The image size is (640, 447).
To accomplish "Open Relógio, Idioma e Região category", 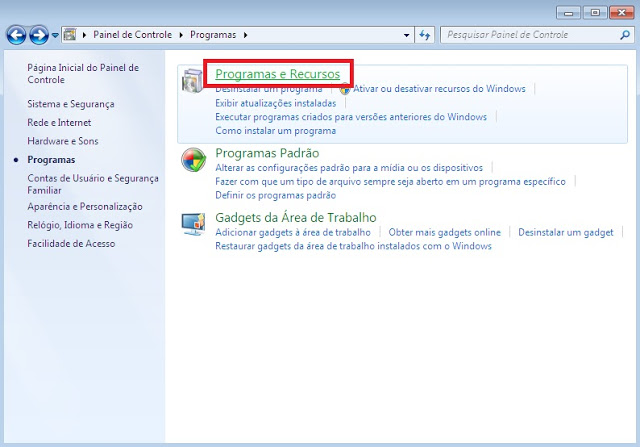I will pos(80,225).
